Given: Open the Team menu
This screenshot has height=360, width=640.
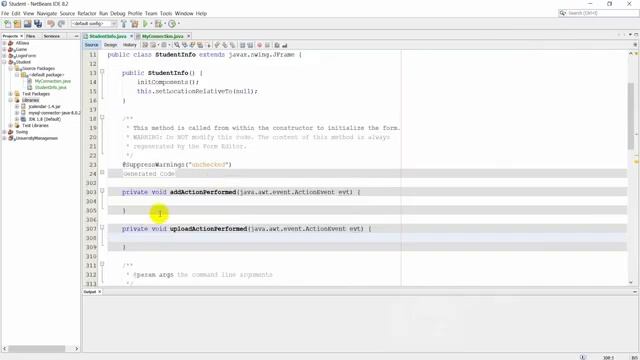Looking at the screenshot, I should click(151, 13).
